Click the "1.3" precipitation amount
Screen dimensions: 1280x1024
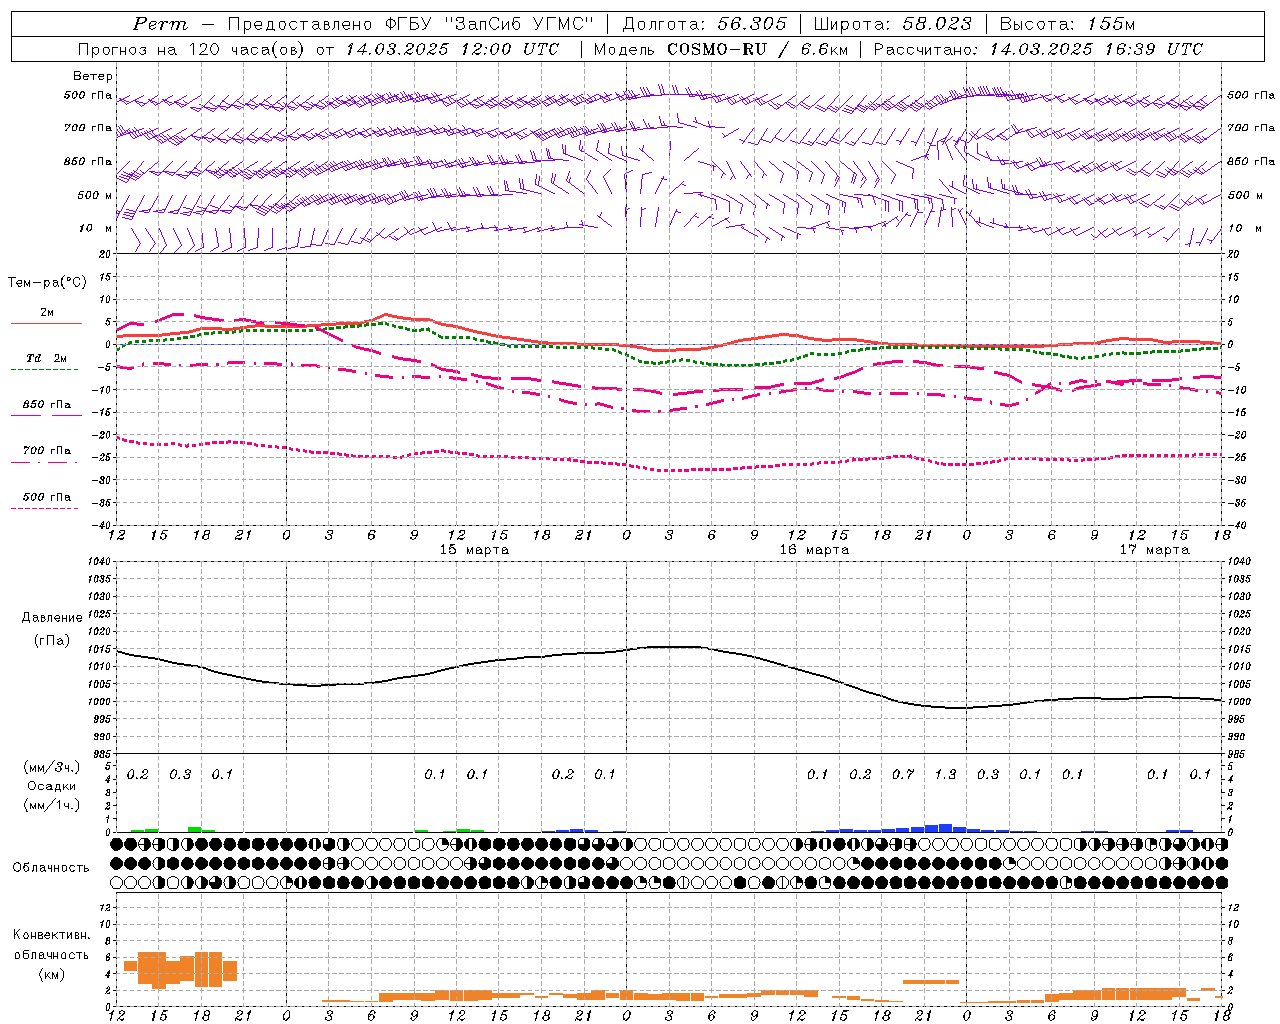coord(945,775)
